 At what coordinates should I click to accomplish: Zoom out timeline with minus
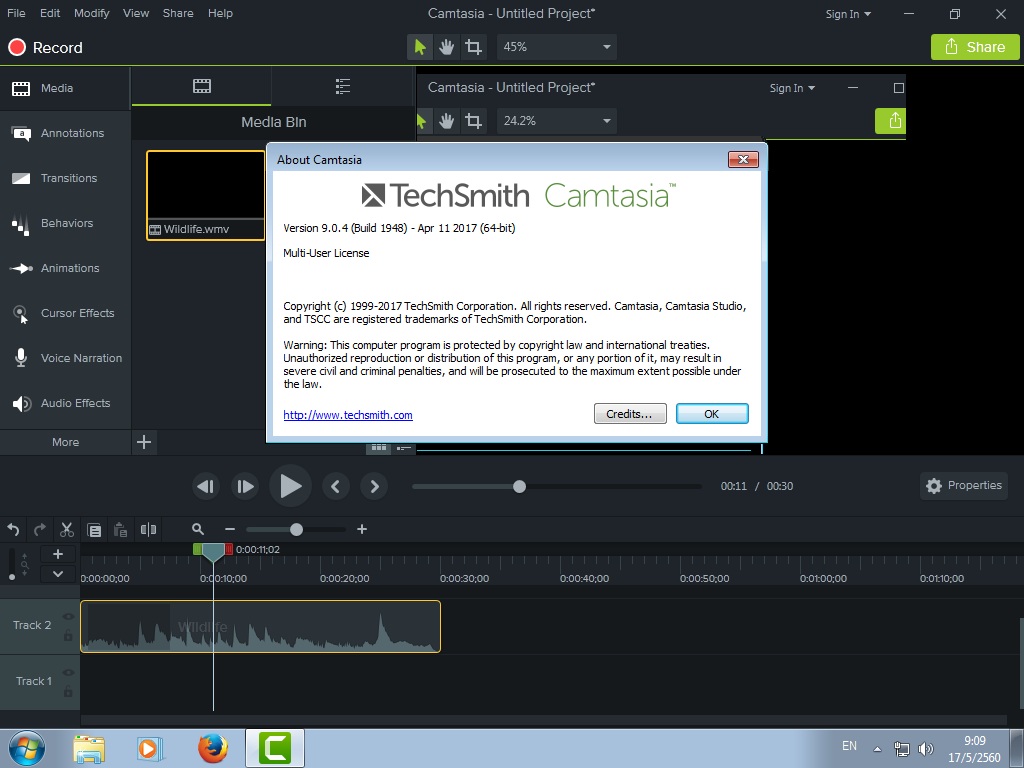click(x=229, y=530)
